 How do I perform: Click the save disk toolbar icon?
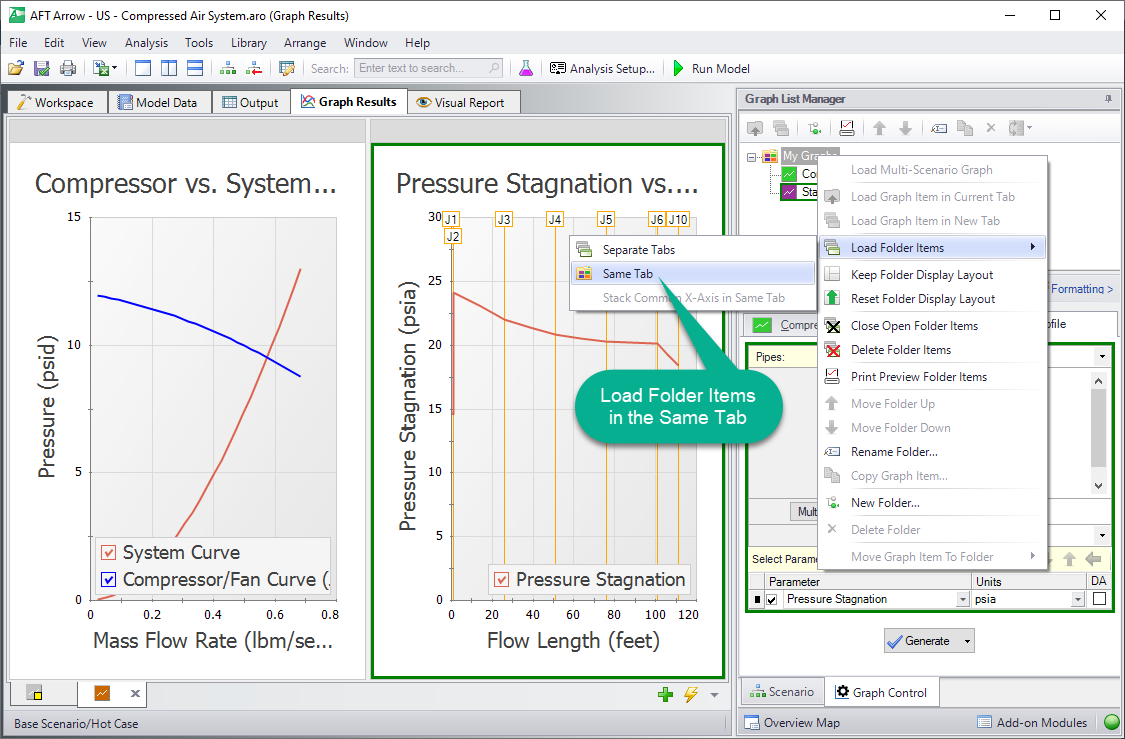tap(42, 69)
